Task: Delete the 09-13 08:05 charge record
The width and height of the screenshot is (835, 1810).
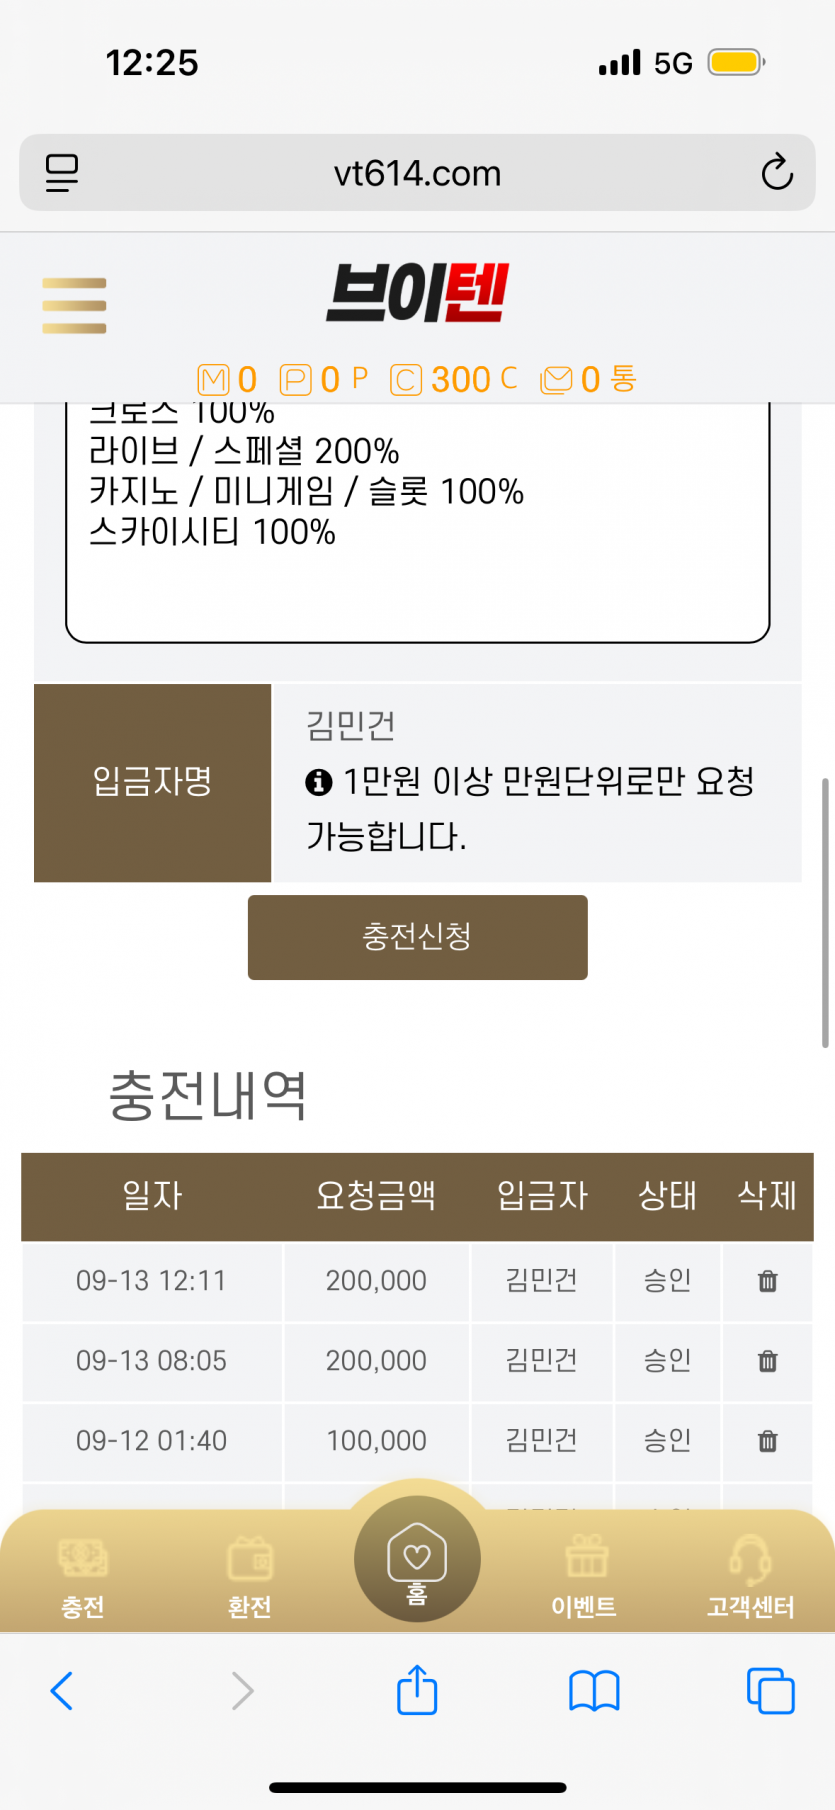Action: (x=767, y=1361)
